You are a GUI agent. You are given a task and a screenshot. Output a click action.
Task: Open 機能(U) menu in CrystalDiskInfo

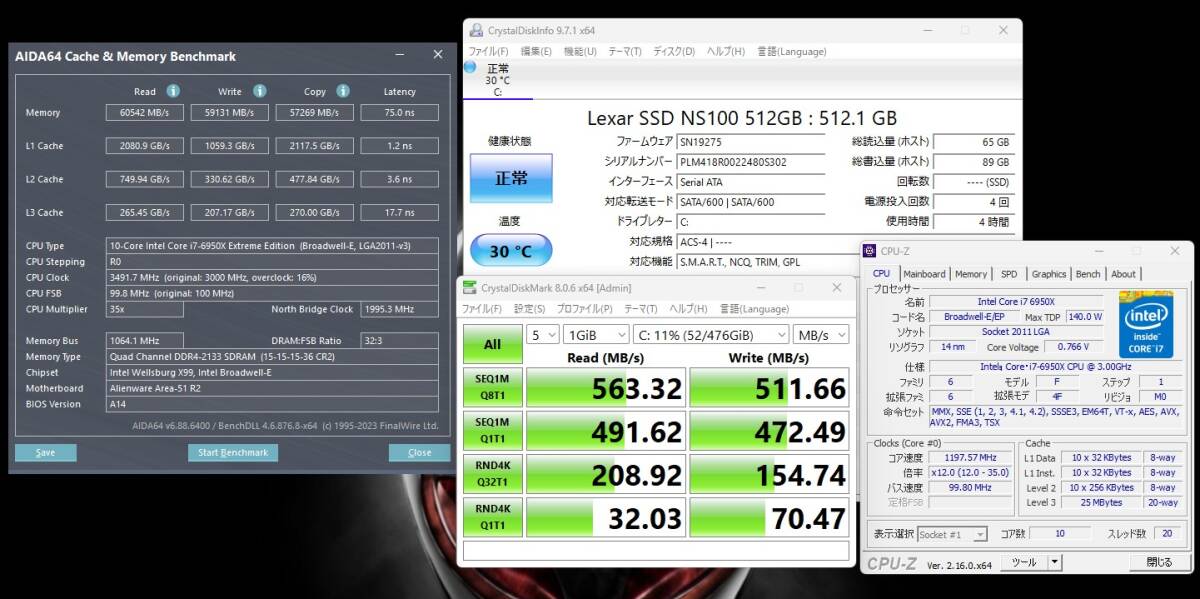[x=580, y=51]
